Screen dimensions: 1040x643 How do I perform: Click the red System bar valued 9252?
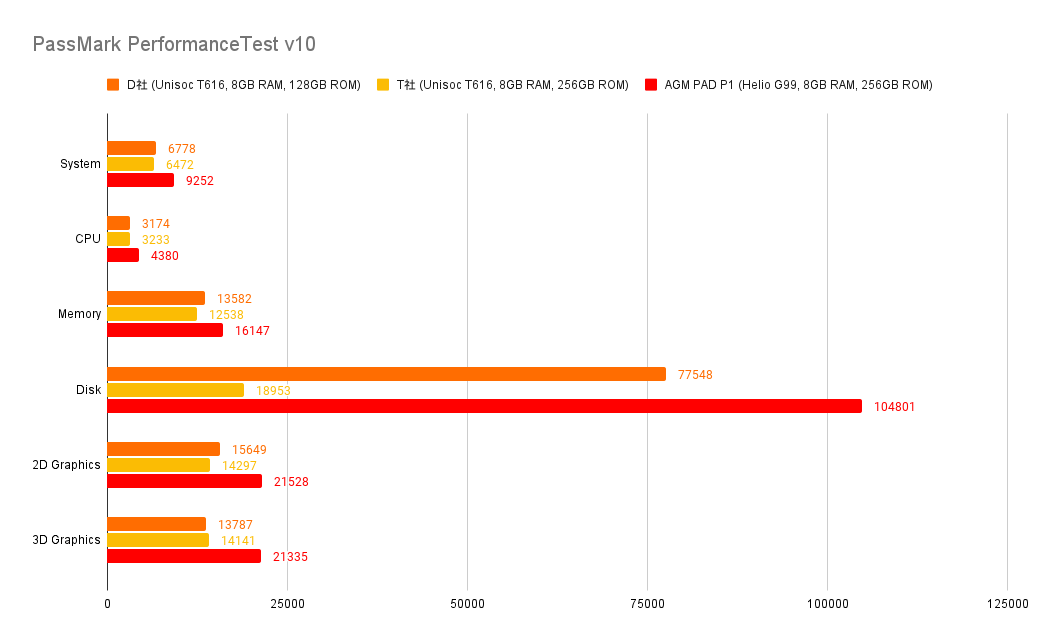pyautogui.click(x=140, y=180)
